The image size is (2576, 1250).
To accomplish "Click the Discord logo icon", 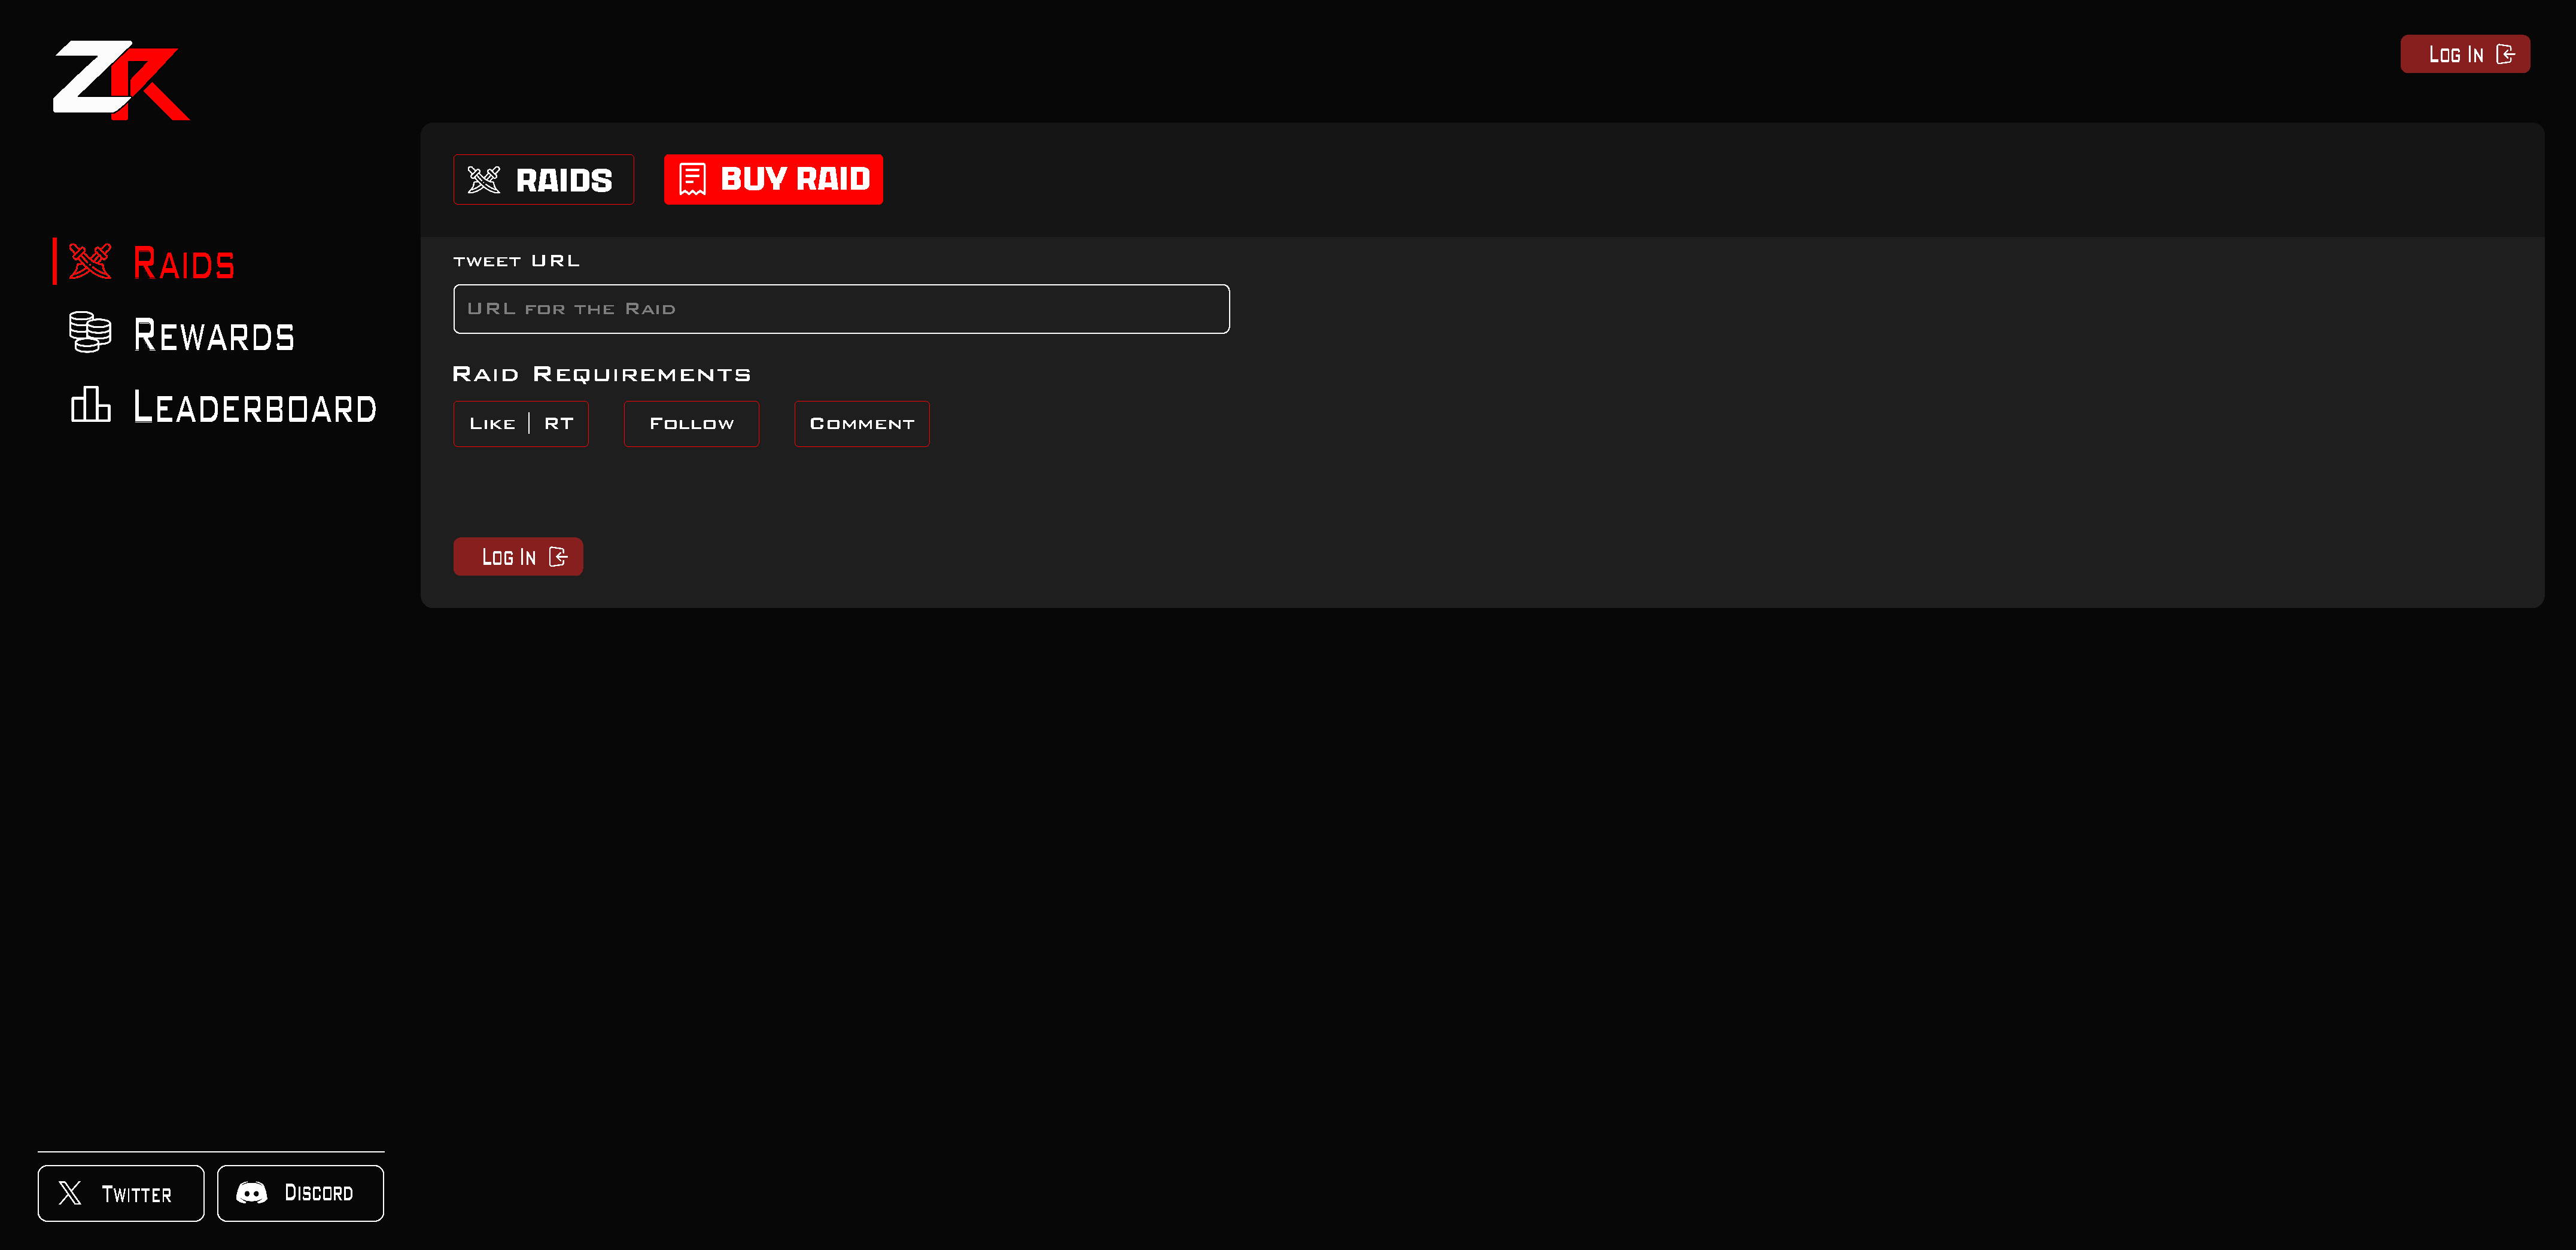I will (252, 1193).
